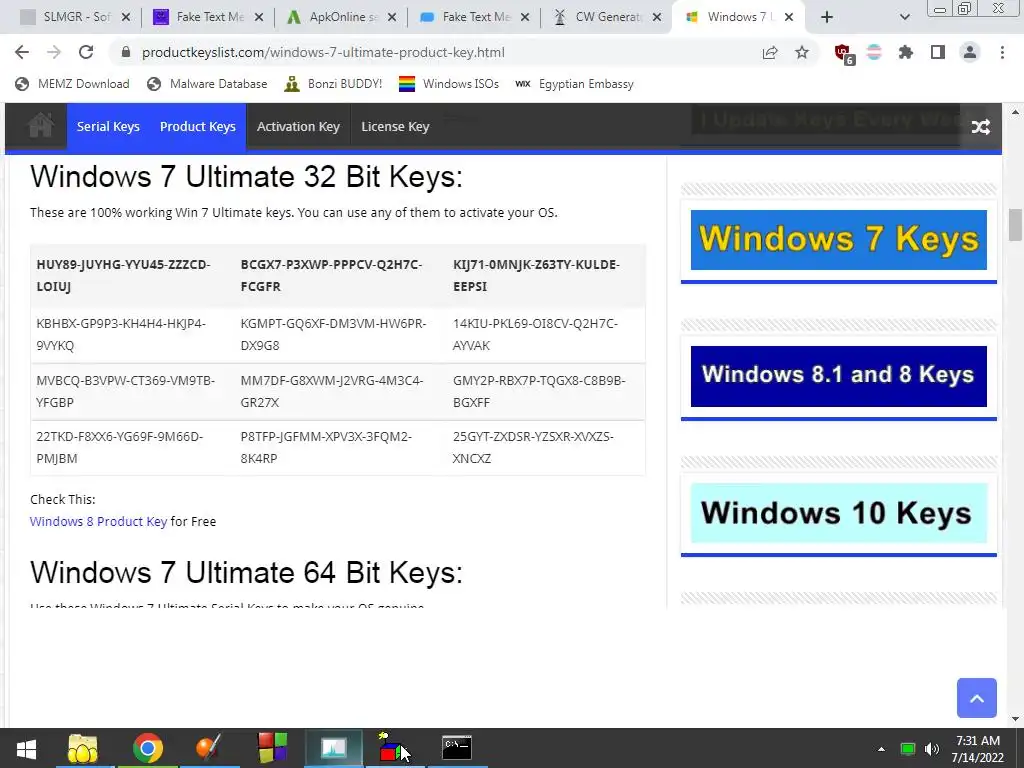Screen dimensions: 1024x768
Task: Expand the tab search chevron
Action: coord(904,18)
